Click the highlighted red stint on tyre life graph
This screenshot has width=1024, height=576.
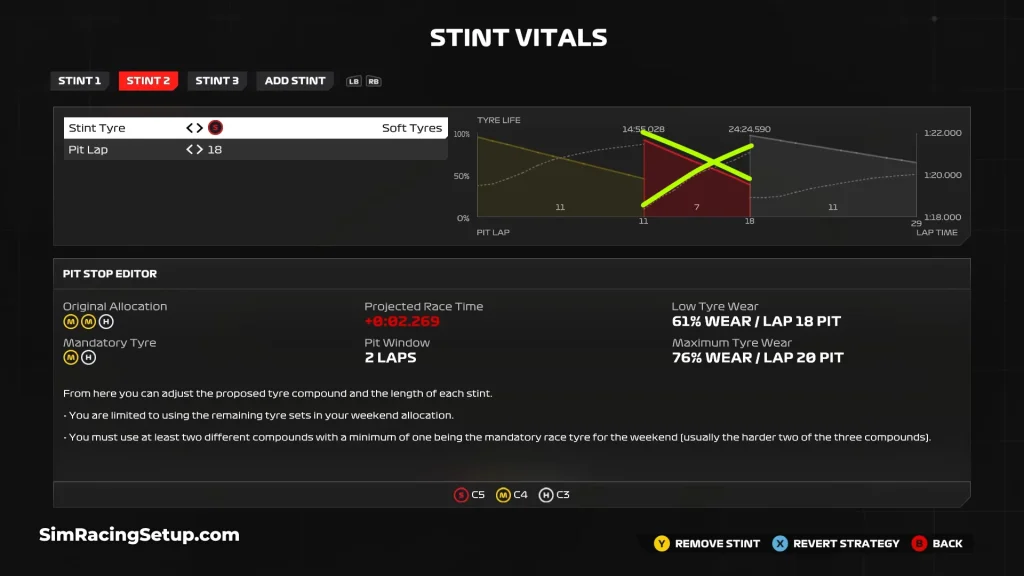(x=696, y=175)
